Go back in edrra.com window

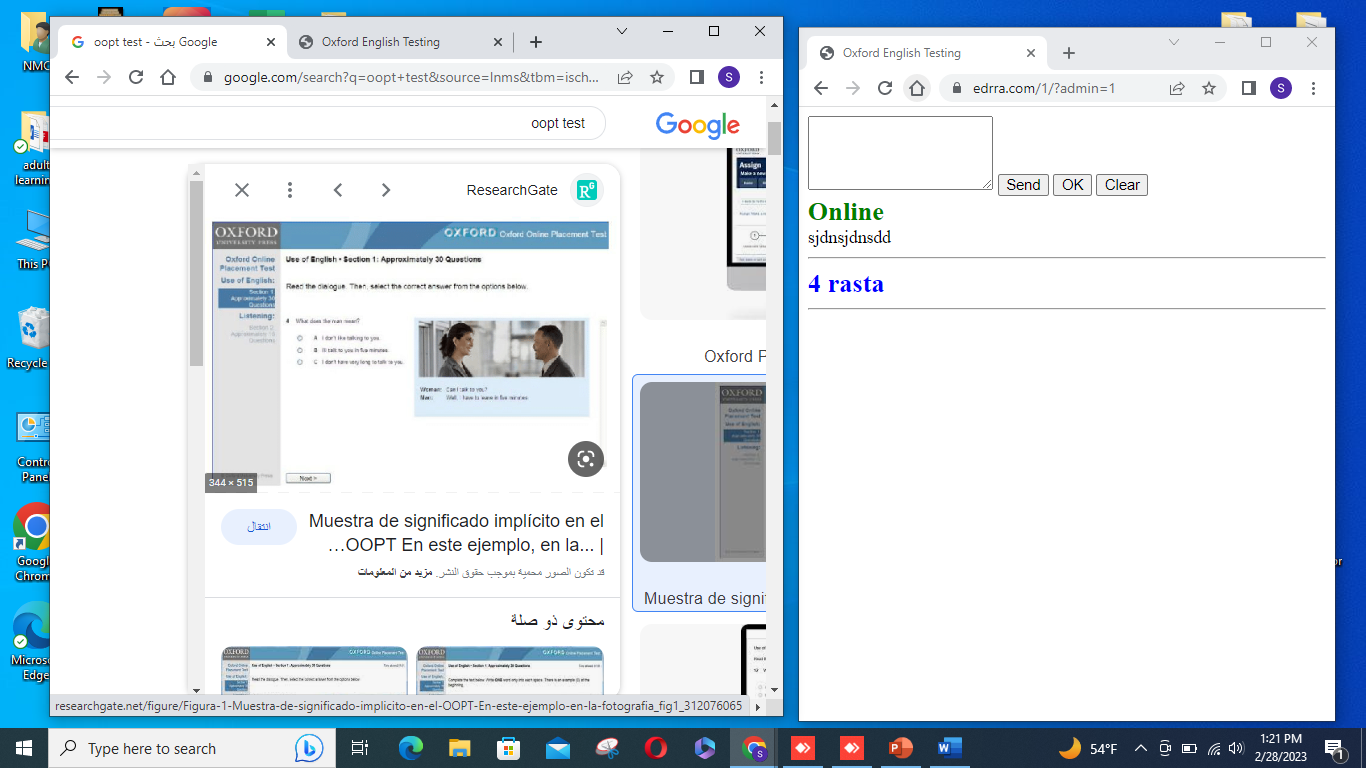tap(821, 88)
